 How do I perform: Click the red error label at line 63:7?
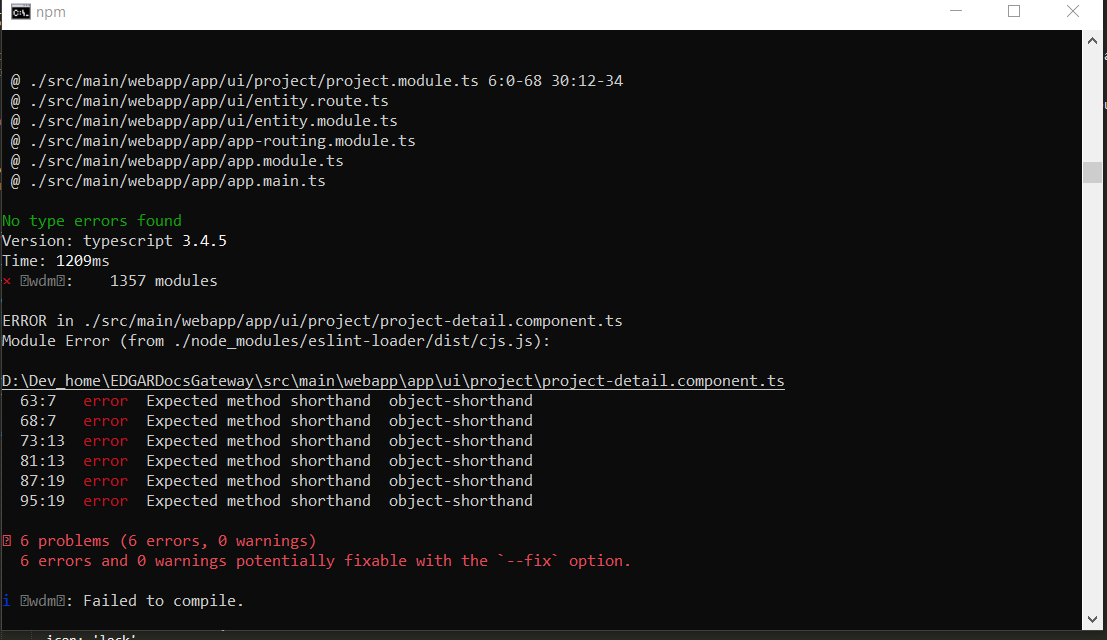(x=105, y=400)
